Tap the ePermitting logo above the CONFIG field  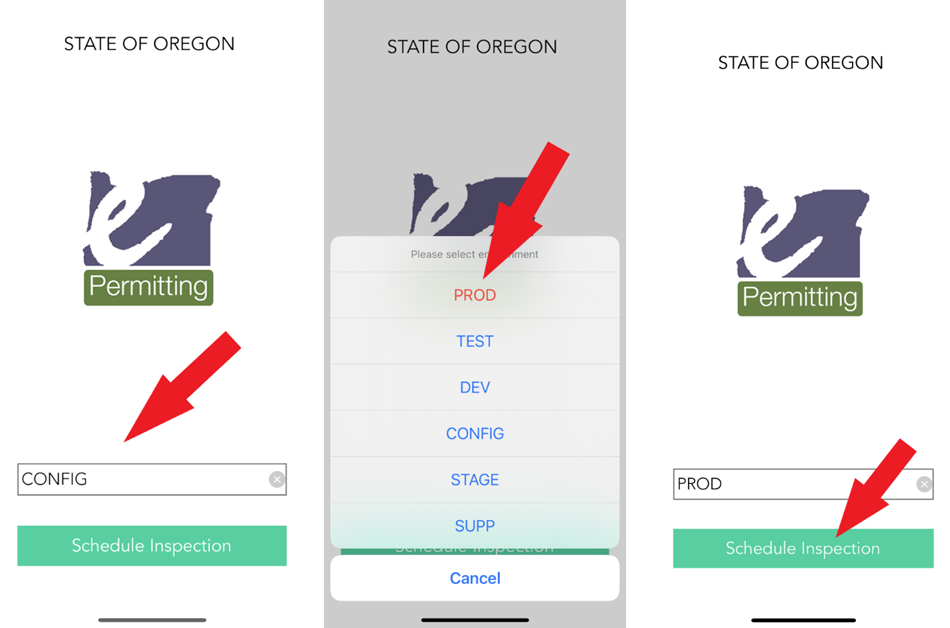pyautogui.click(x=150, y=238)
